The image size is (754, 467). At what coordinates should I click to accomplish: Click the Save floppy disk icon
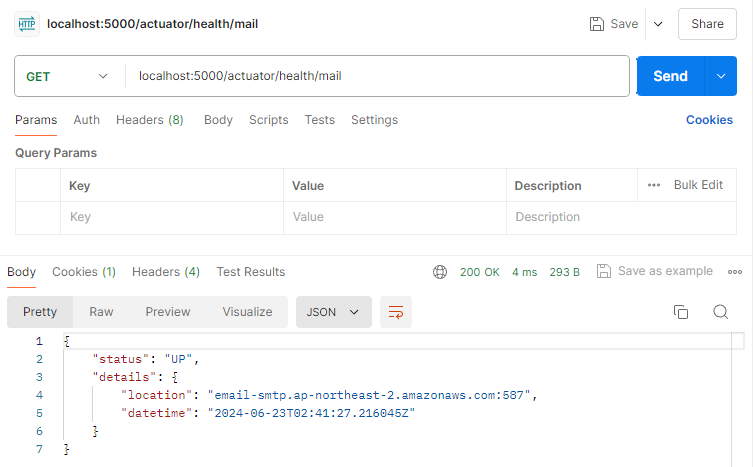click(597, 24)
